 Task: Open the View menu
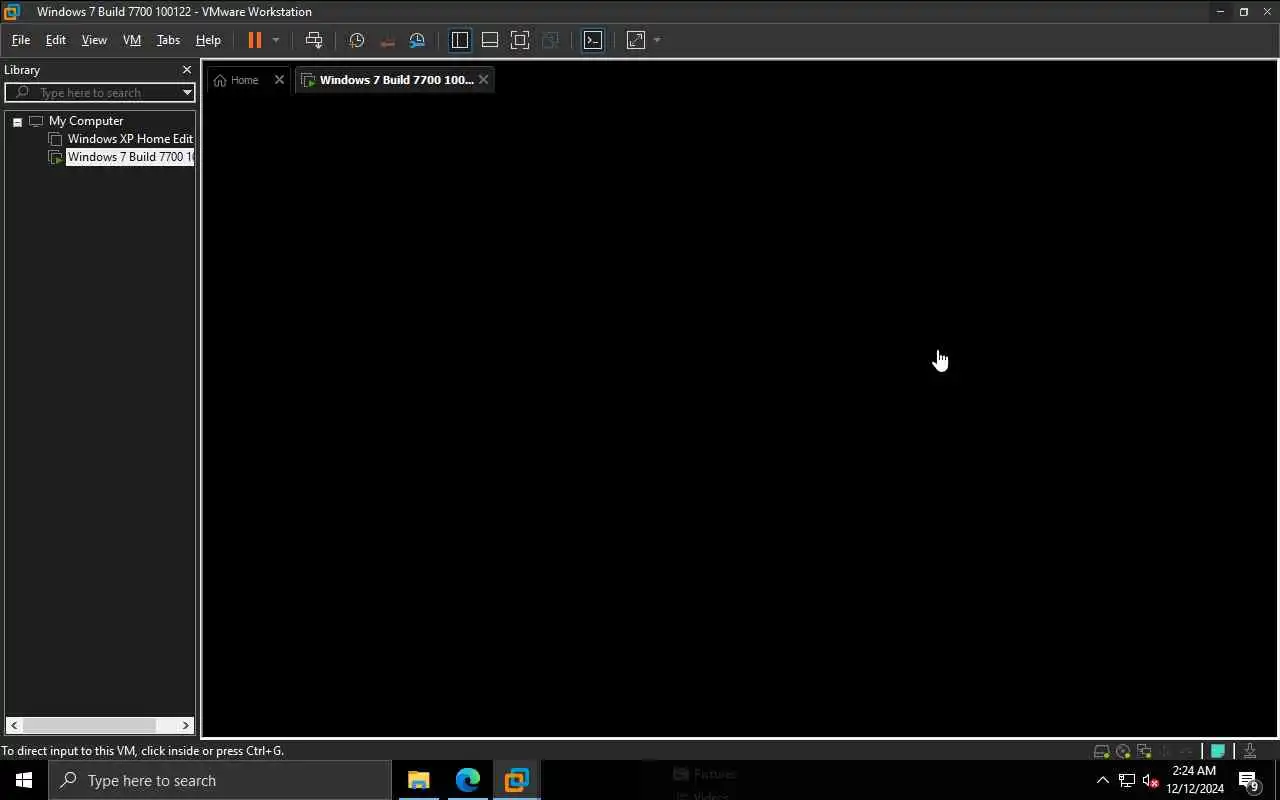point(94,40)
